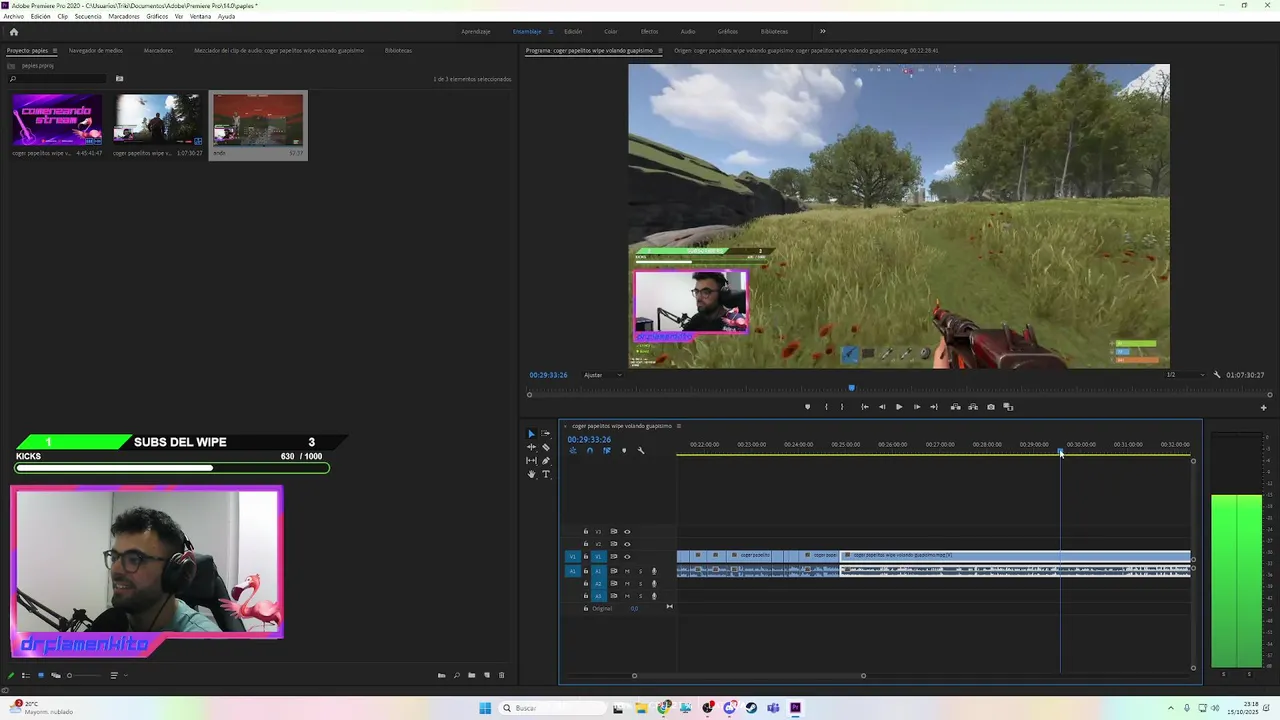
Task: Select the Selection tool arrow
Action: (531, 434)
